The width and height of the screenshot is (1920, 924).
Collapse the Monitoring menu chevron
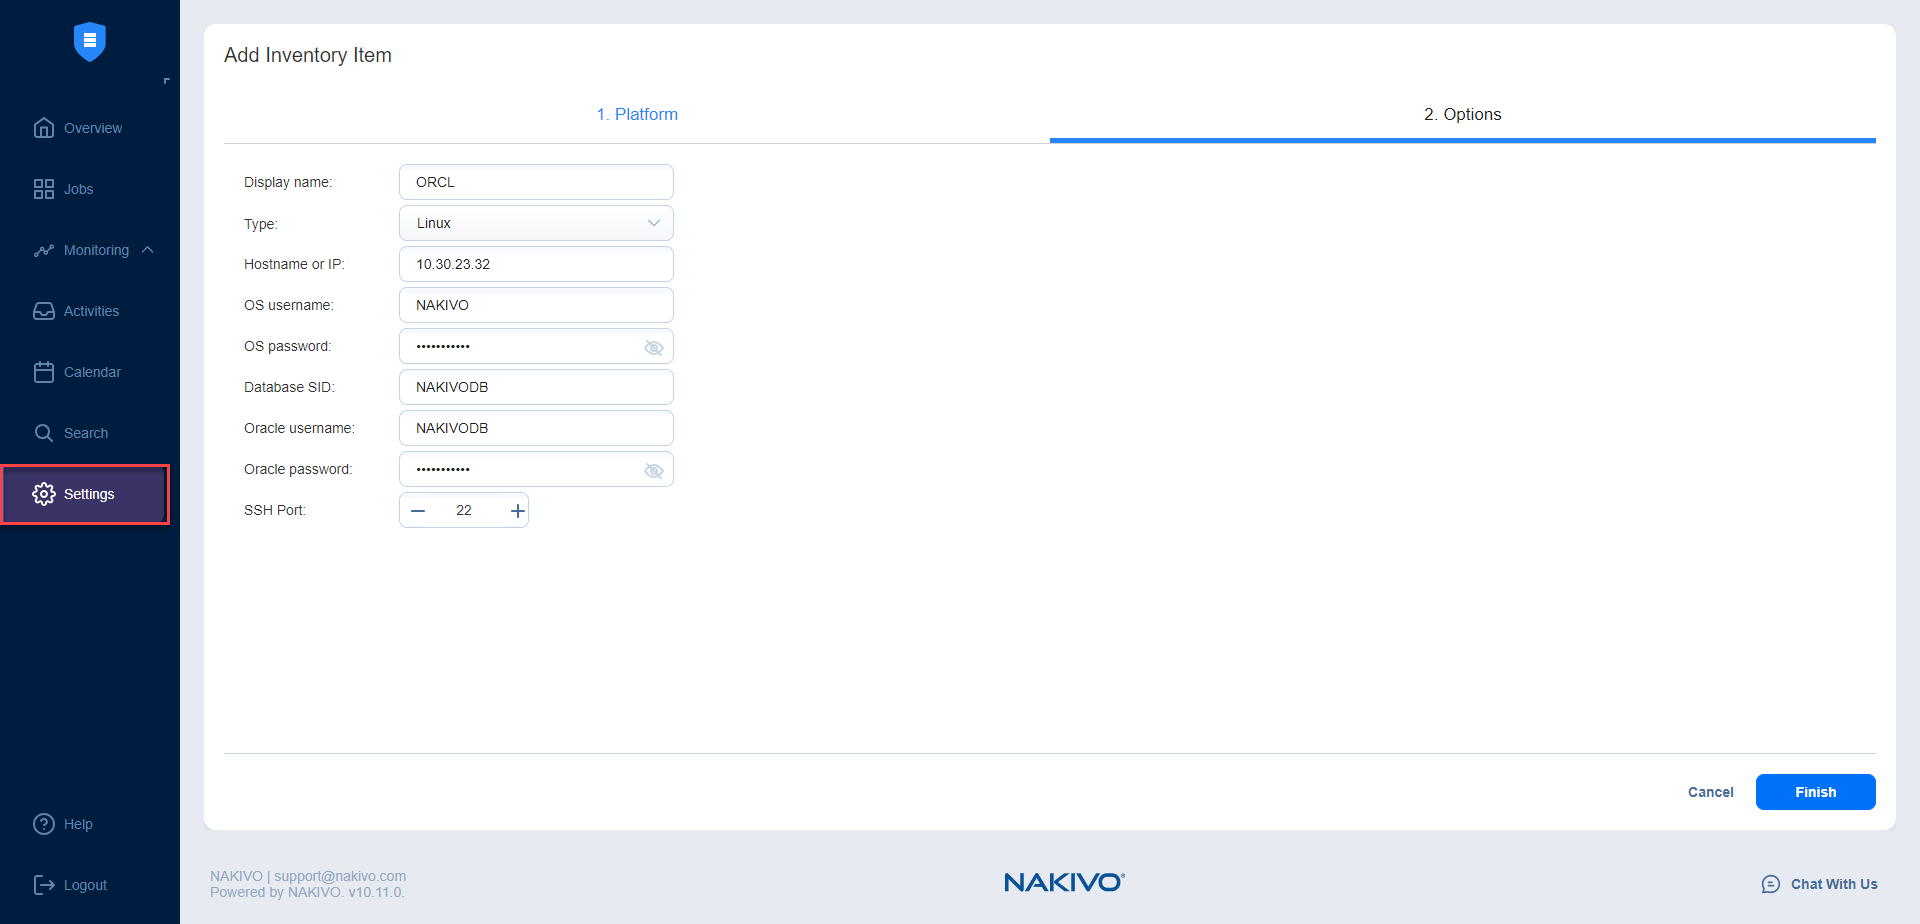[148, 250]
